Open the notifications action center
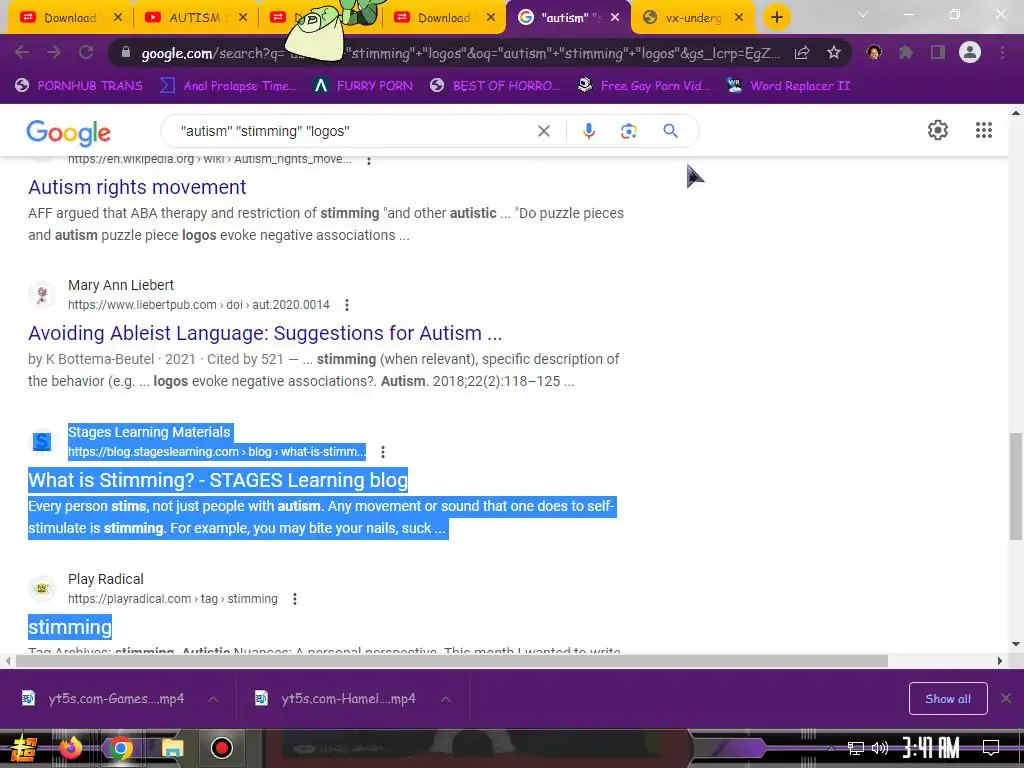 coord(991,748)
